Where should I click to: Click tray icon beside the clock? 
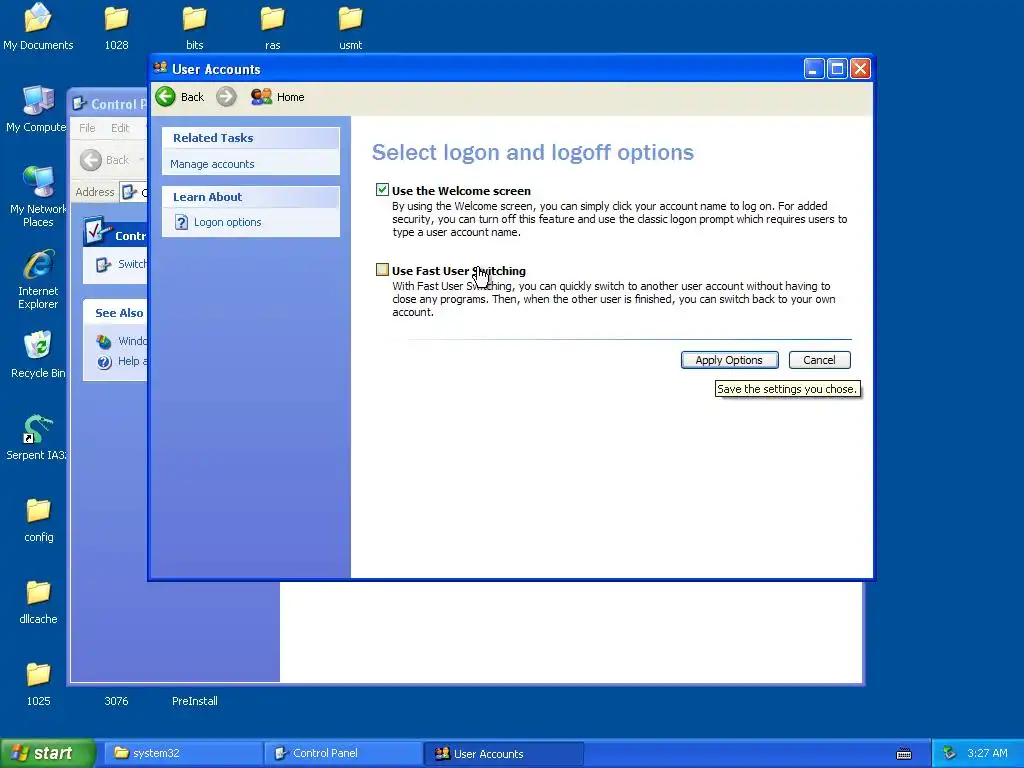[x=950, y=753]
